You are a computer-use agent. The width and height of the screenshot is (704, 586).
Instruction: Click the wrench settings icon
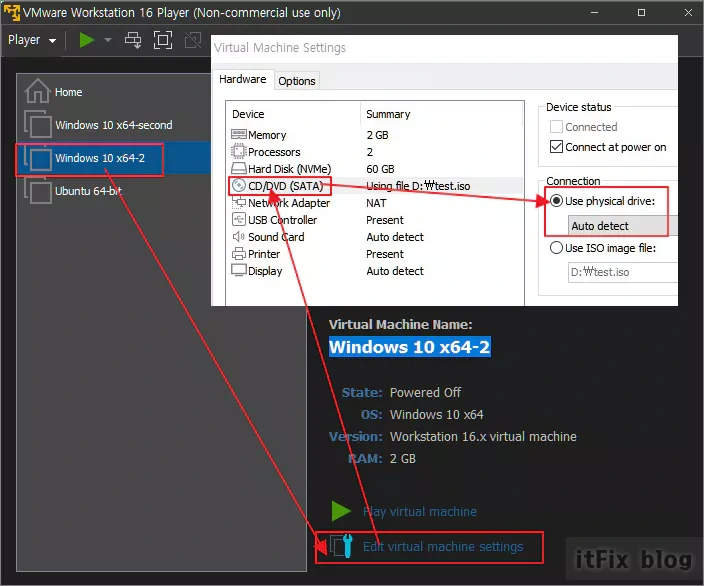[342, 546]
